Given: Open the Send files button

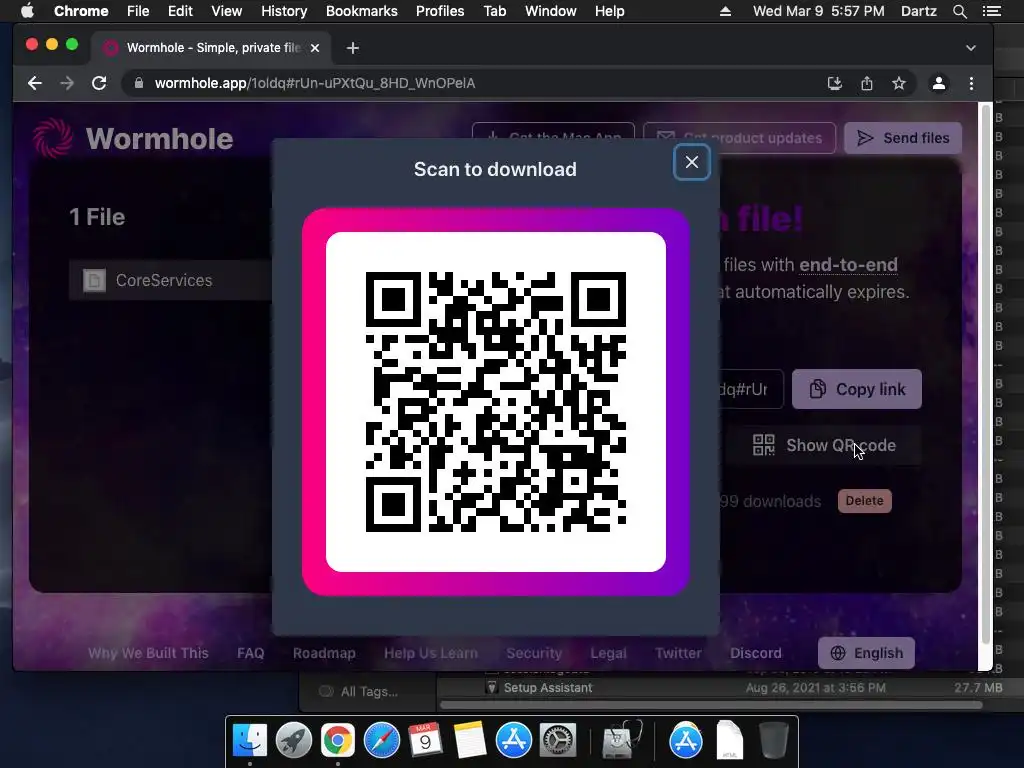Looking at the screenshot, I should click(903, 138).
